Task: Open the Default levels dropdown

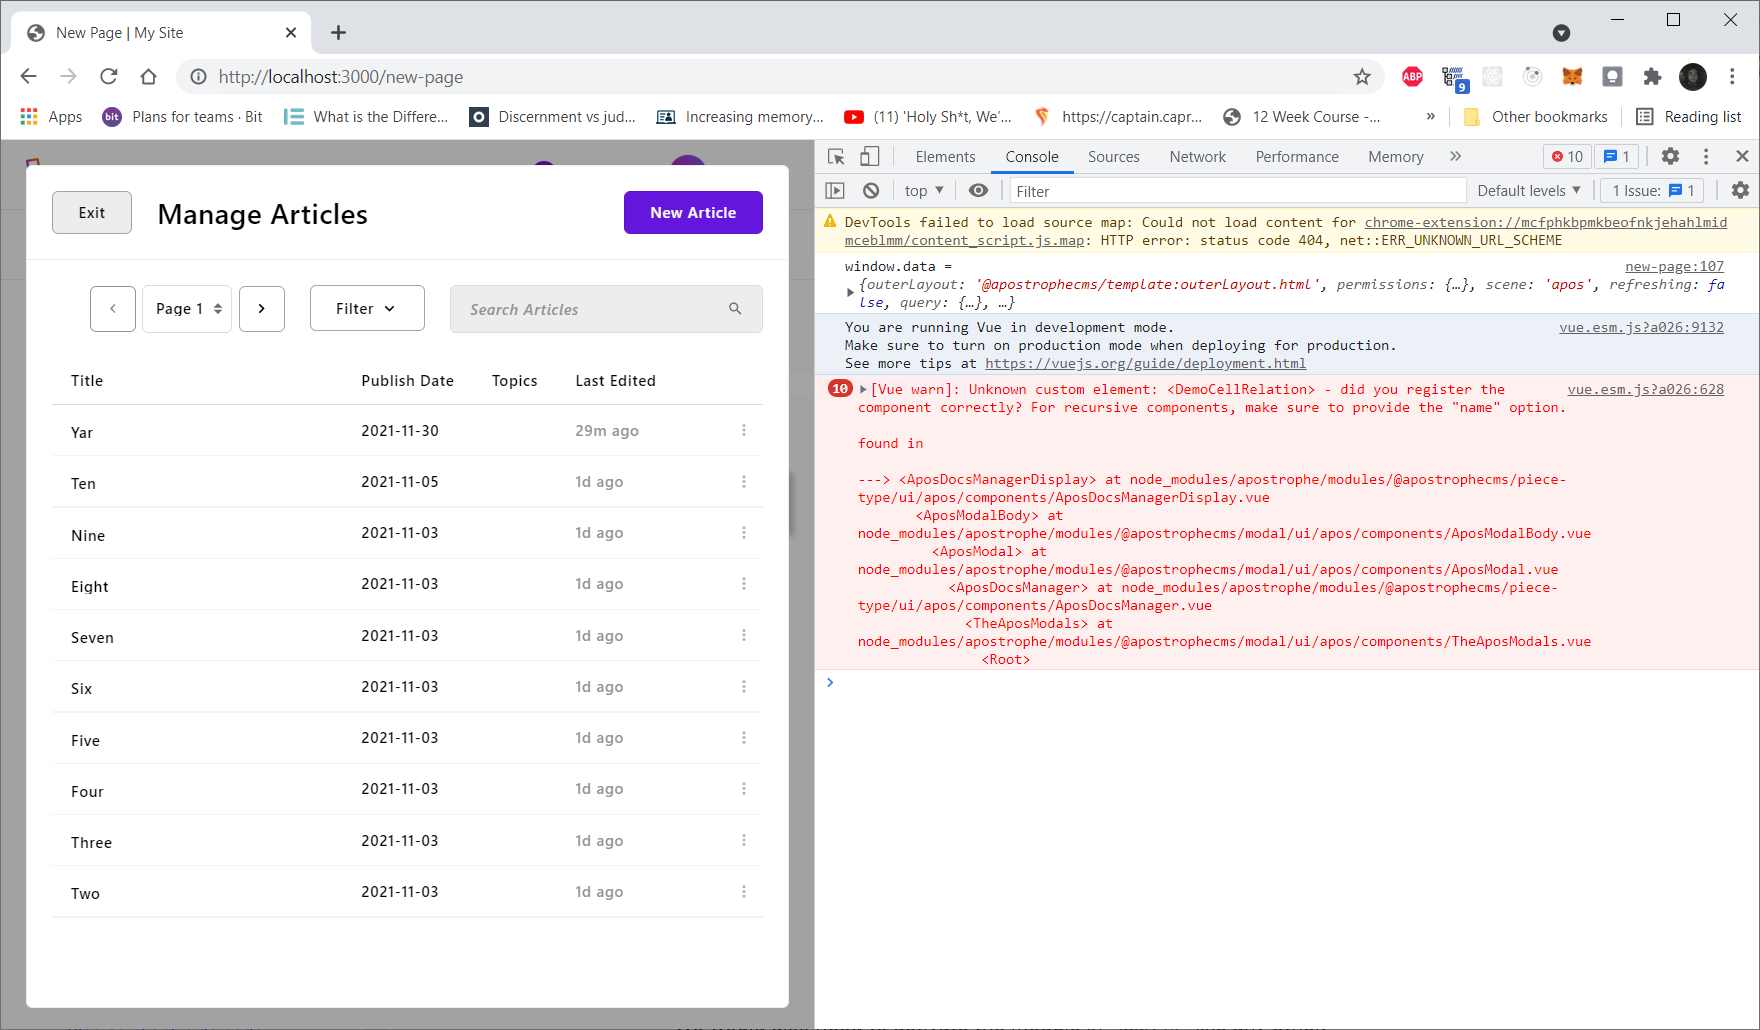Action: pyautogui.click(x=1528, y=190)
